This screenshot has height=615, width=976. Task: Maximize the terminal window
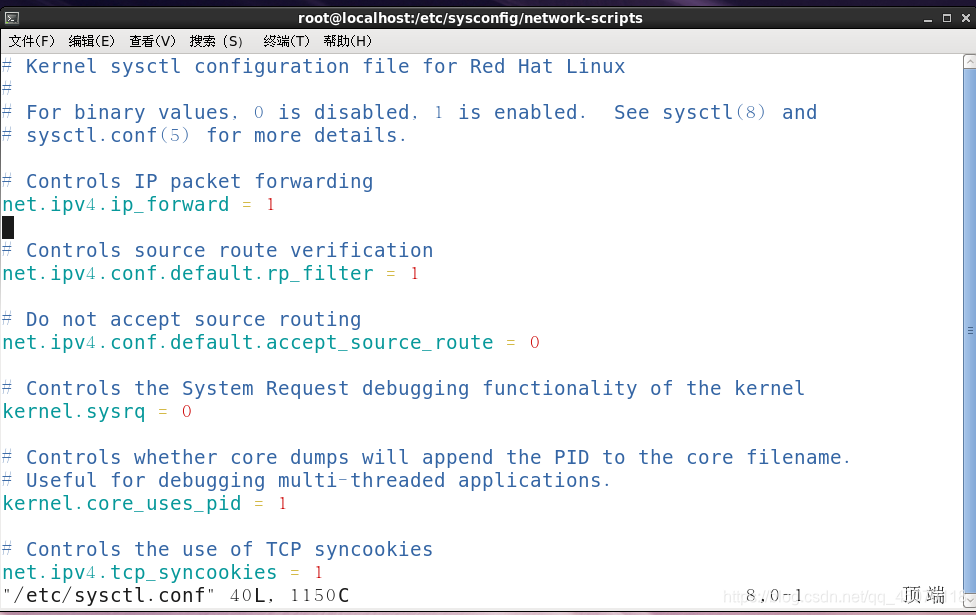tap(947, 18)
